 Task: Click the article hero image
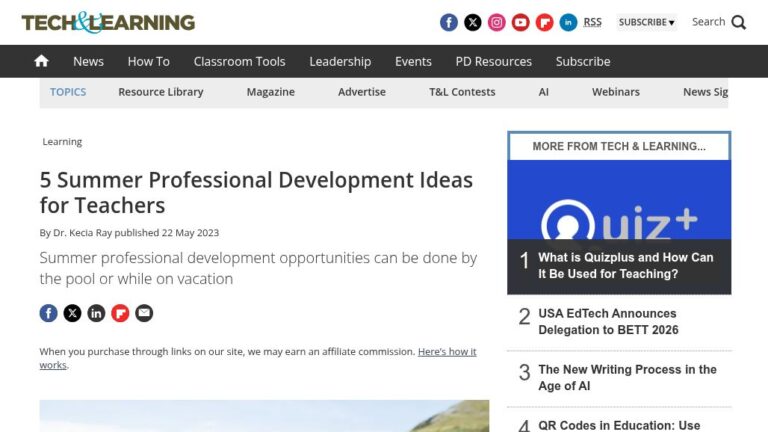coord(264,416)
